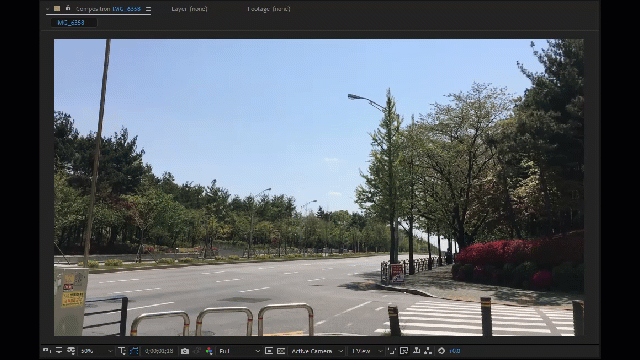Open the 50% magnification ratio dropdown
Viewport: 640px width, 360px height.
coord(96,351)
